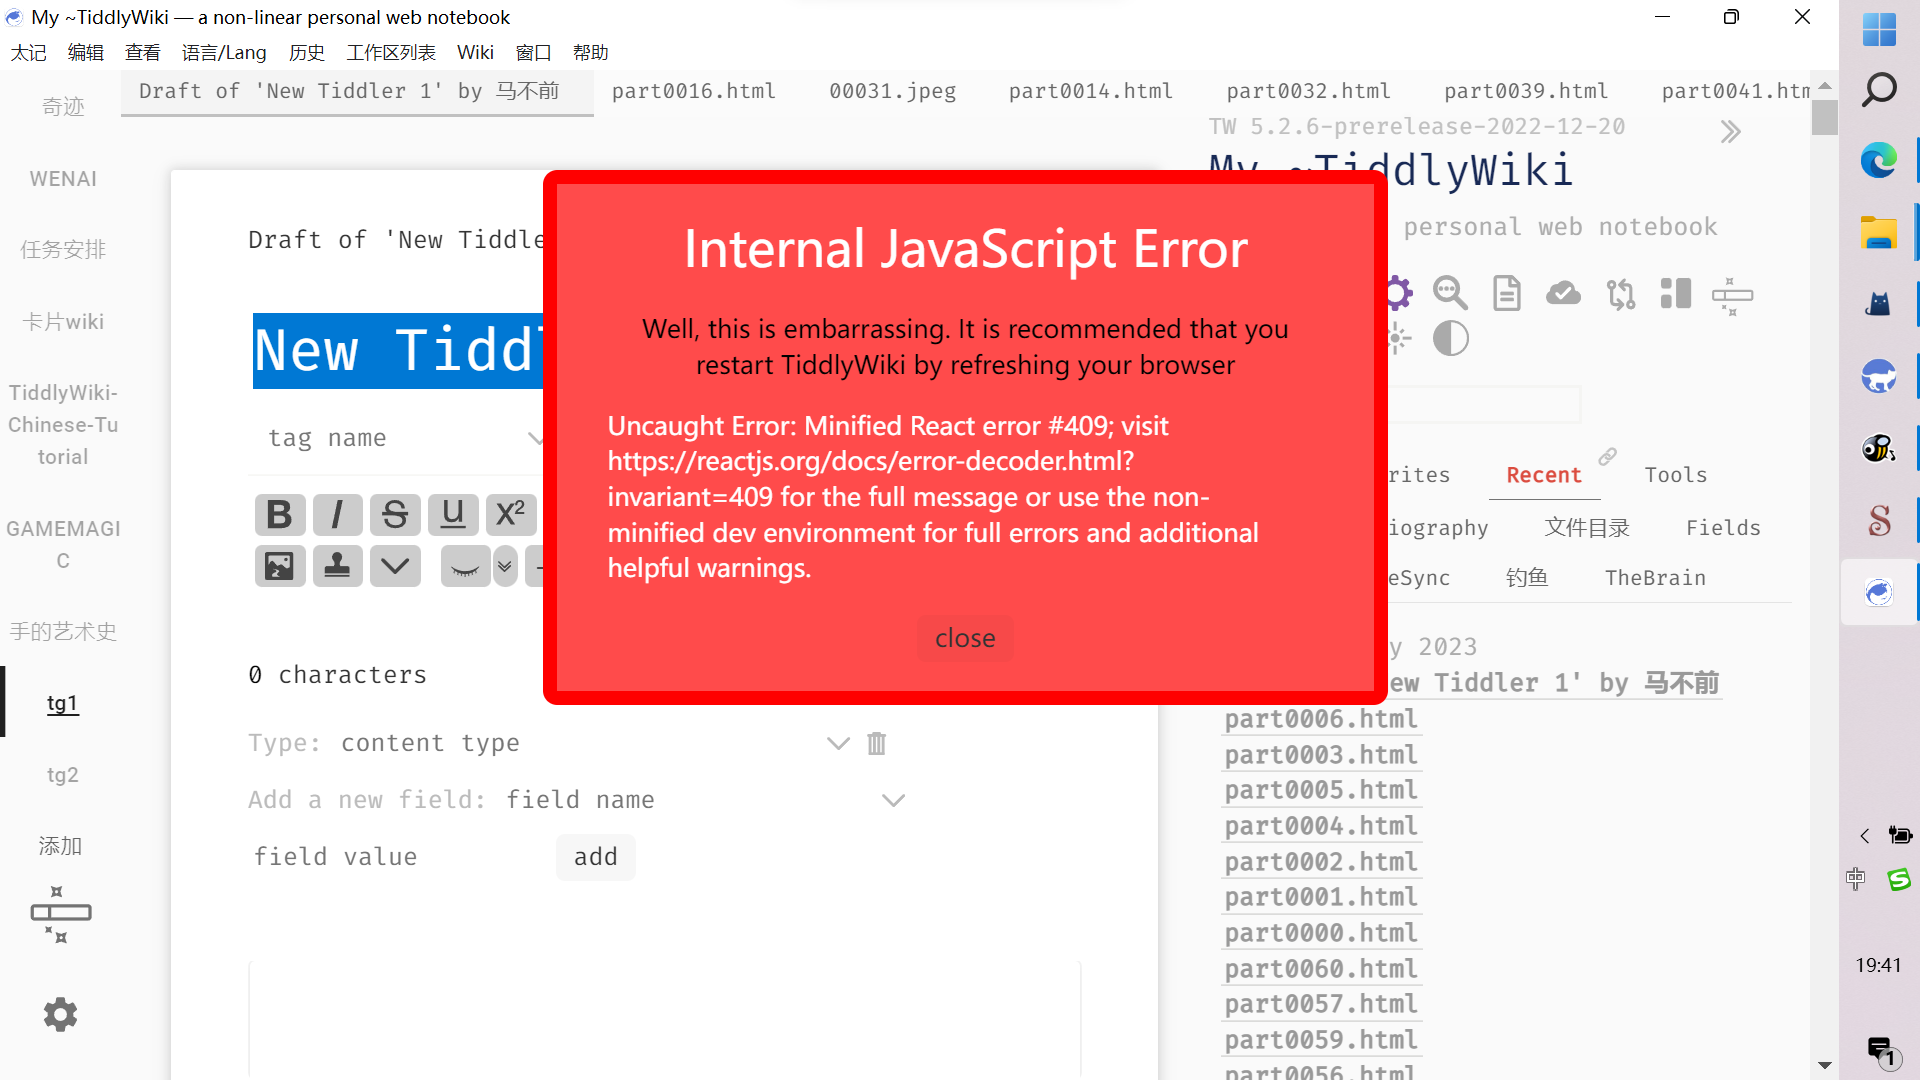Screen dimensions: 1920x1080
Task: Expand the field name dropdown
Action: [893, 800]
